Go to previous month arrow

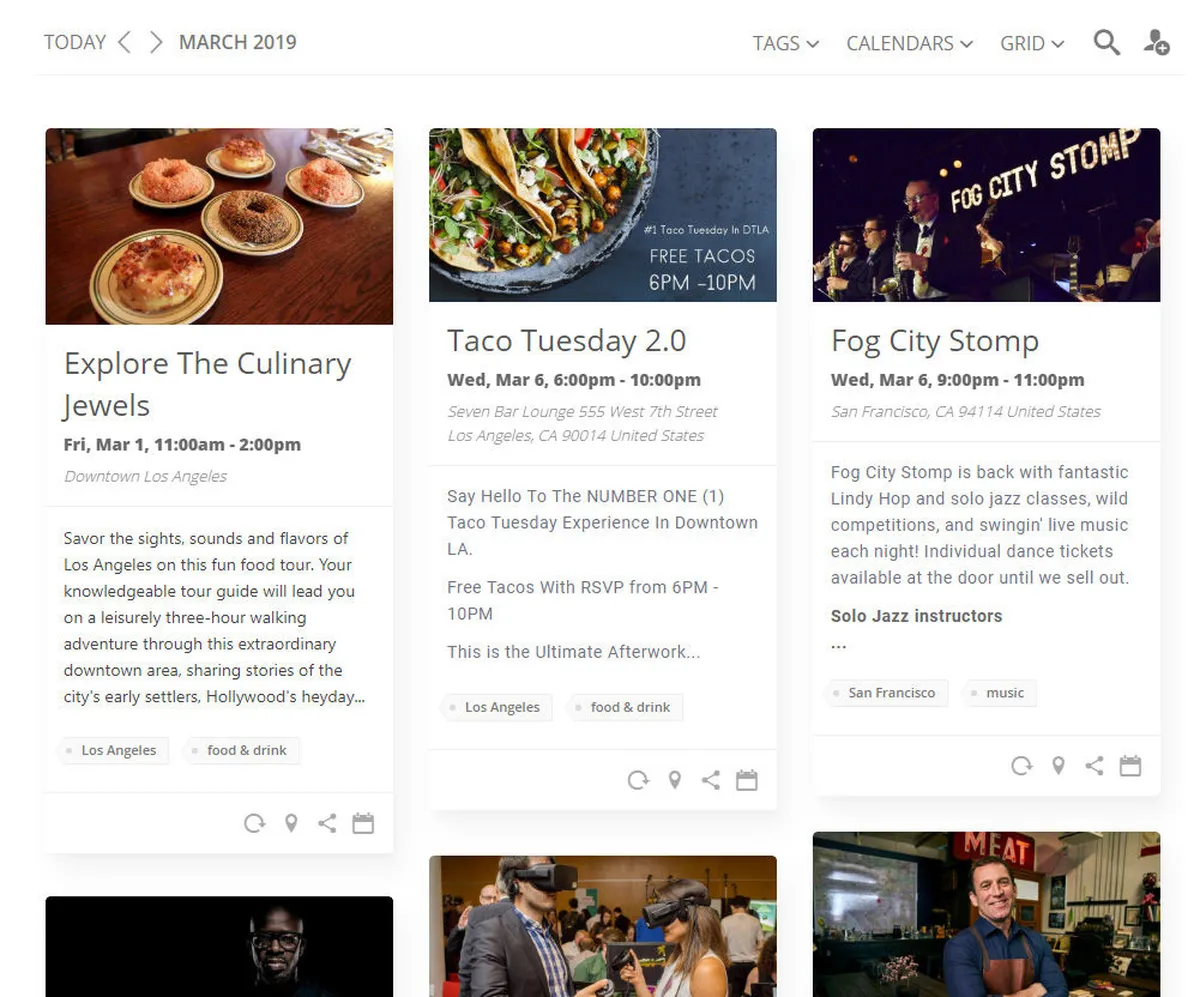(x=124, y=42)
